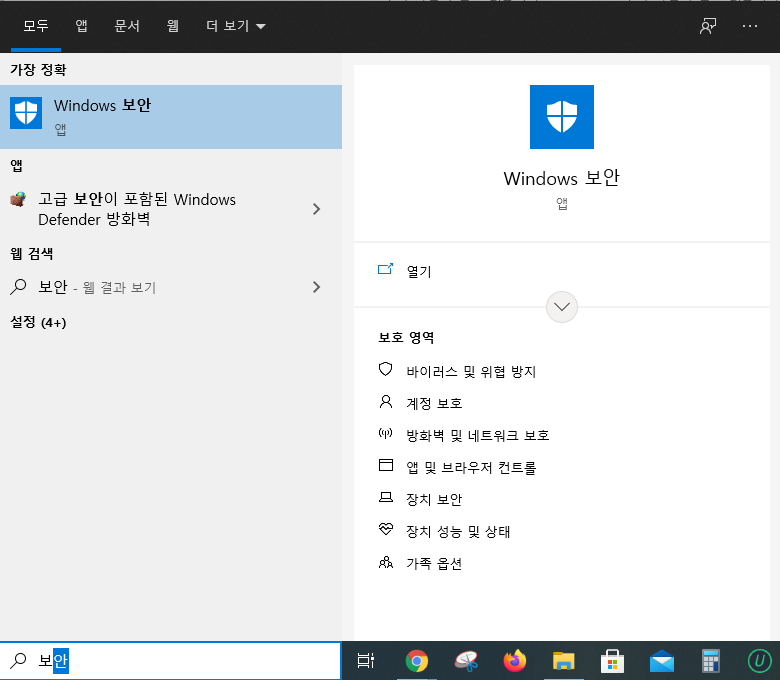Switch to the 웹 search tab
The width and height of the screenshot is (780, 680).
pos(173,26)
